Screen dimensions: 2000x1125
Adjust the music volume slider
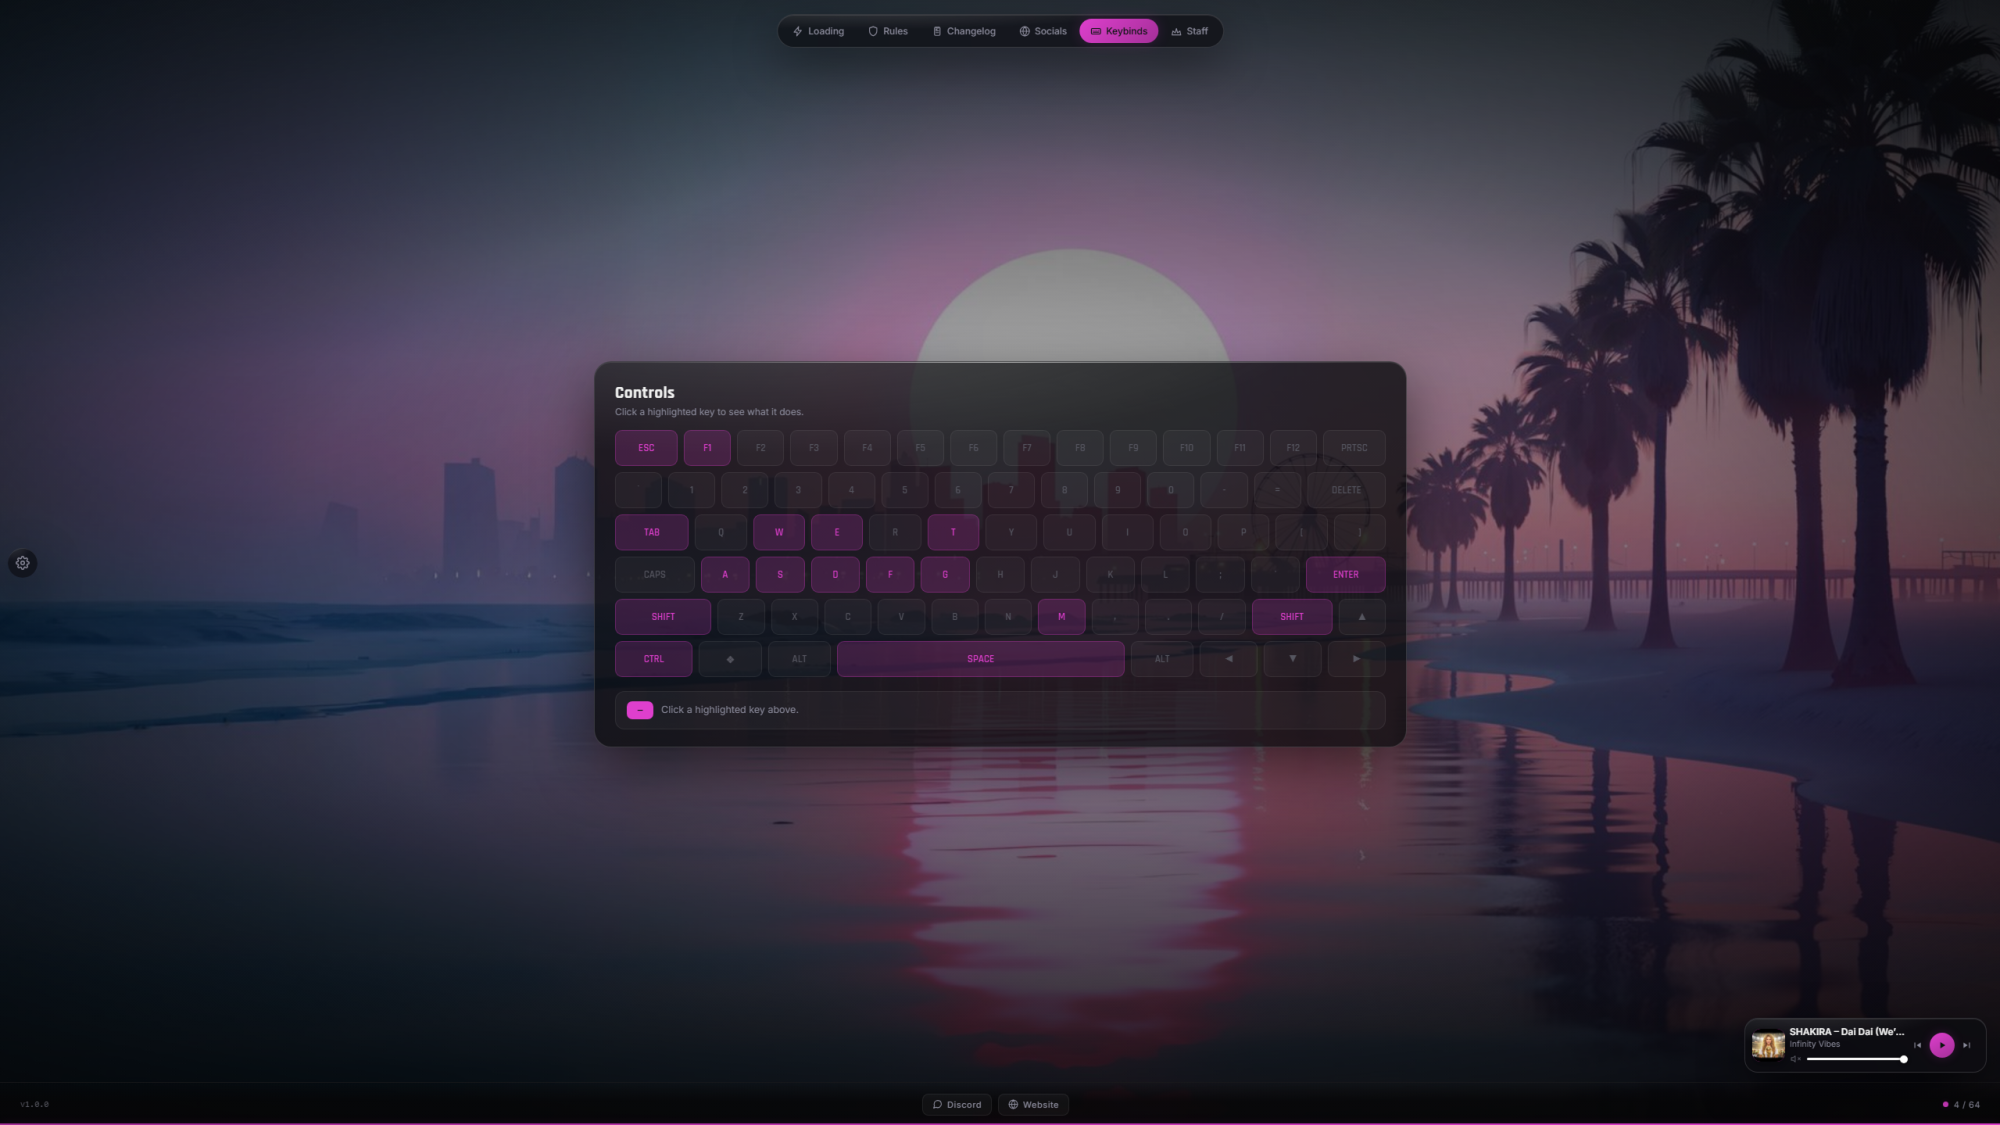click(x=1856, y=1059)
